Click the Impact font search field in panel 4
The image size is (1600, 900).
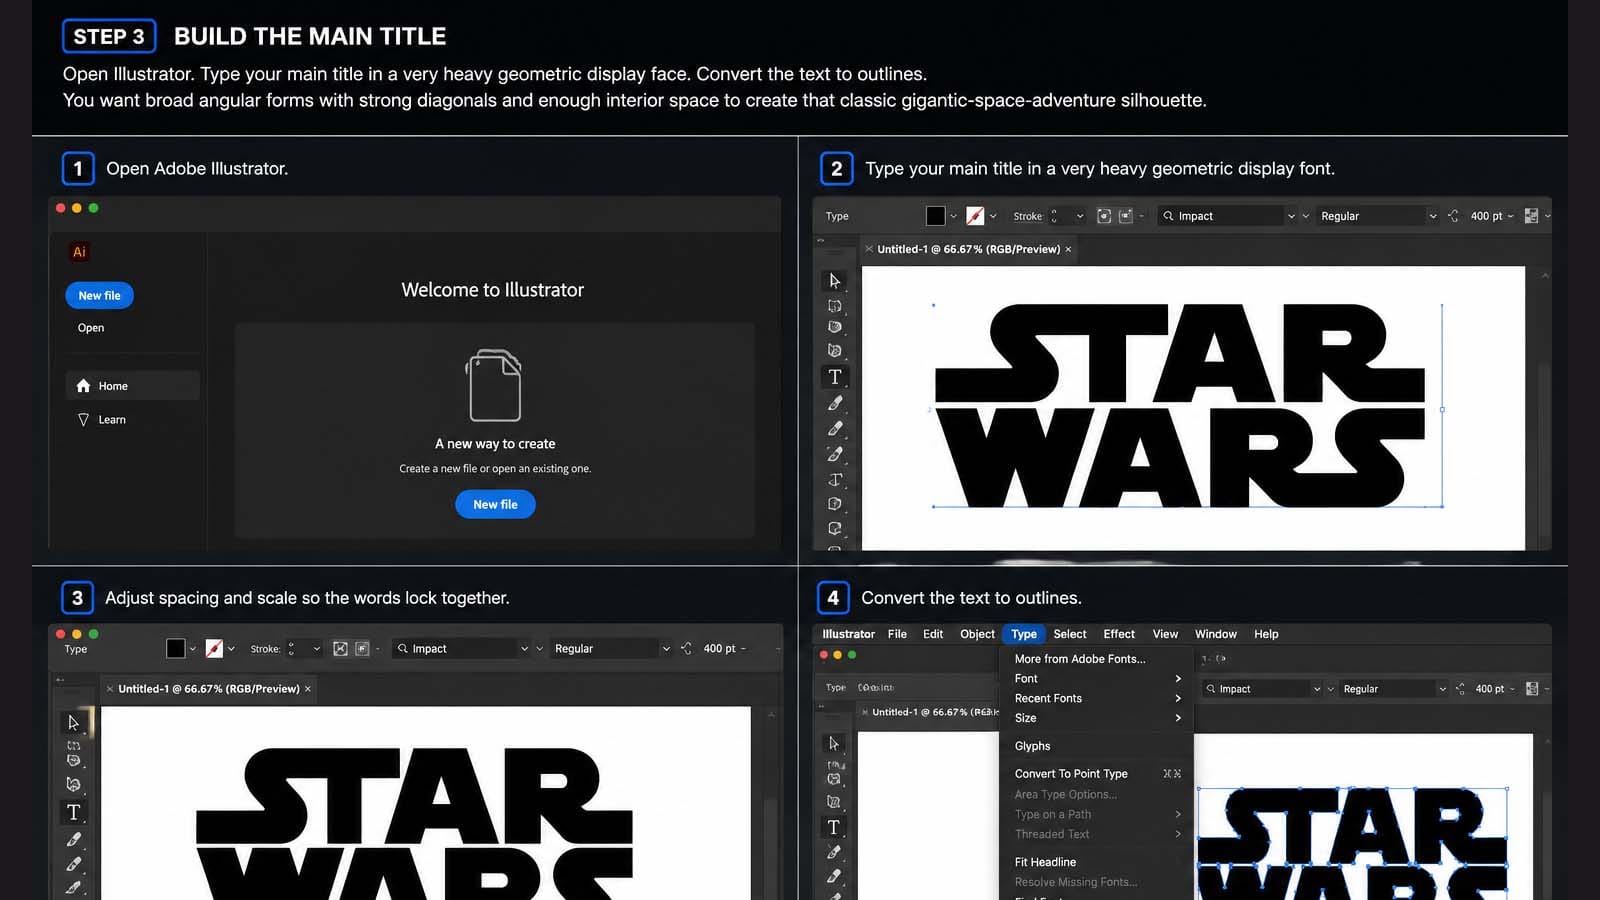(x=1256, y=689)
